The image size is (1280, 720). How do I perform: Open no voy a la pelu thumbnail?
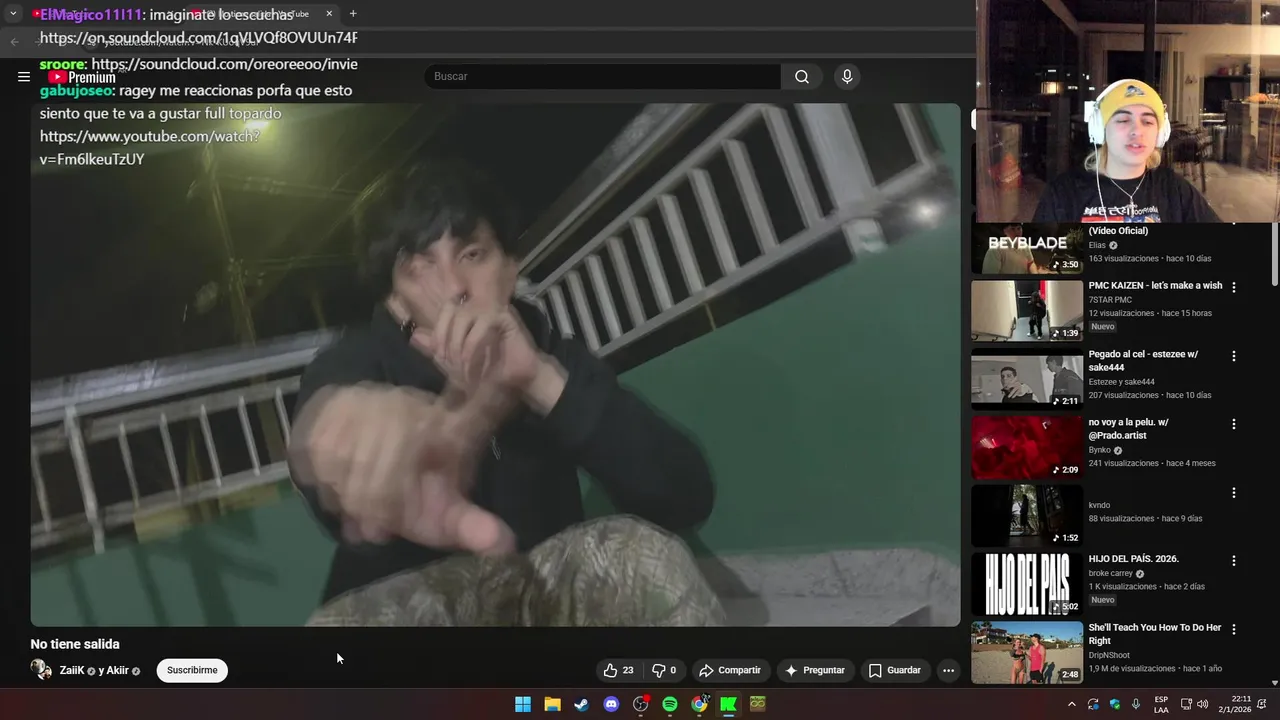(x=1027, y=446)
